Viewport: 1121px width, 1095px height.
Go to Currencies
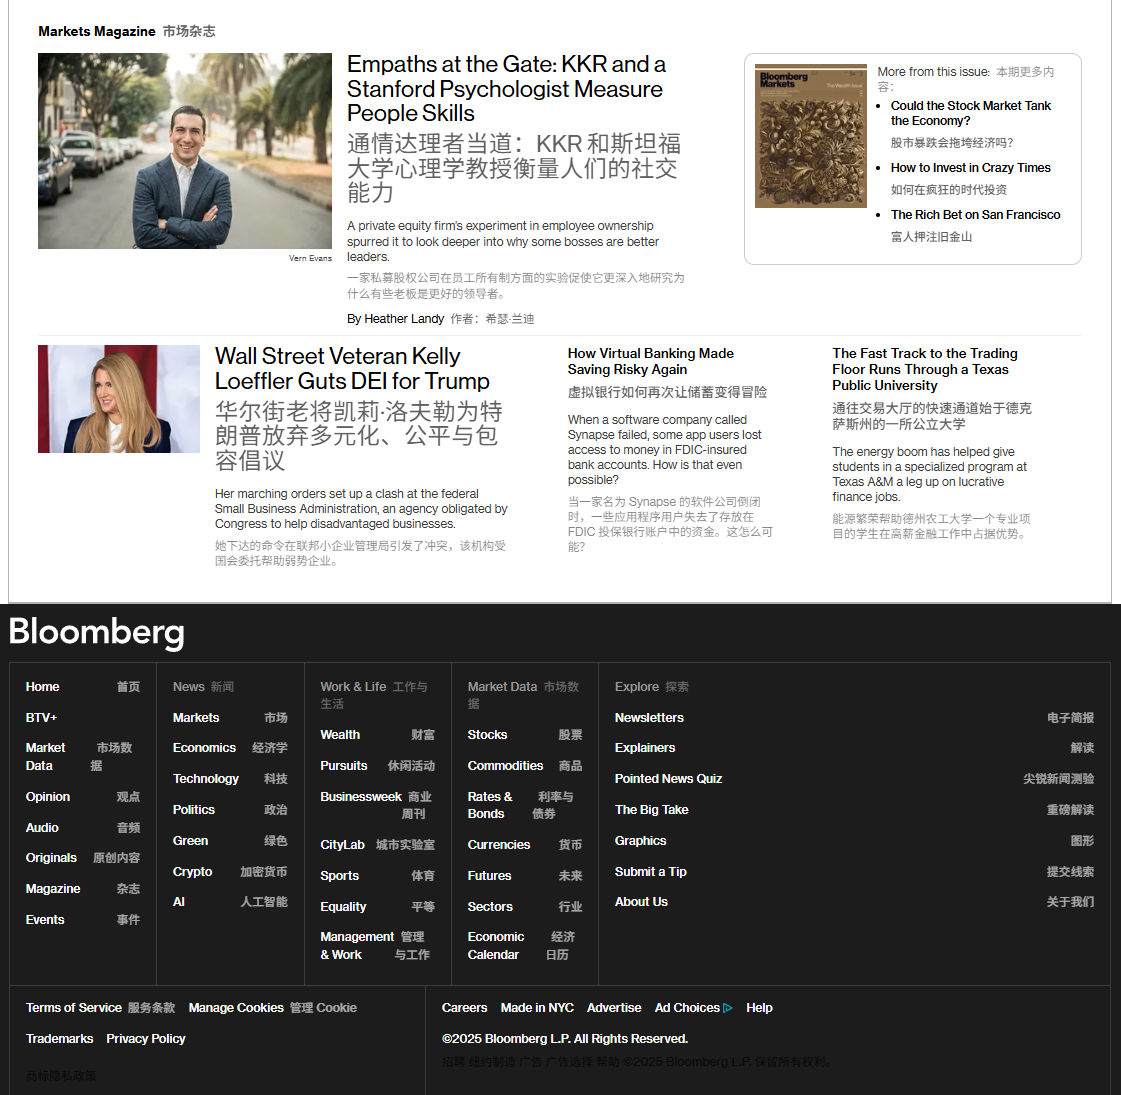[x=499, y=845]
